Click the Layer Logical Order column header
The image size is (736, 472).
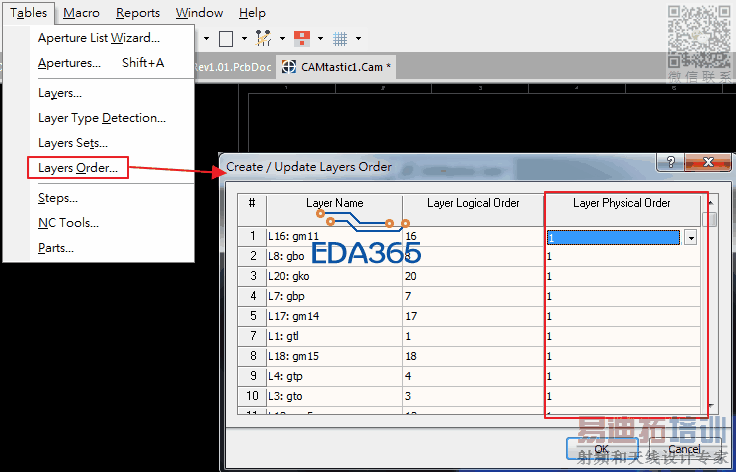pos(473,209)
